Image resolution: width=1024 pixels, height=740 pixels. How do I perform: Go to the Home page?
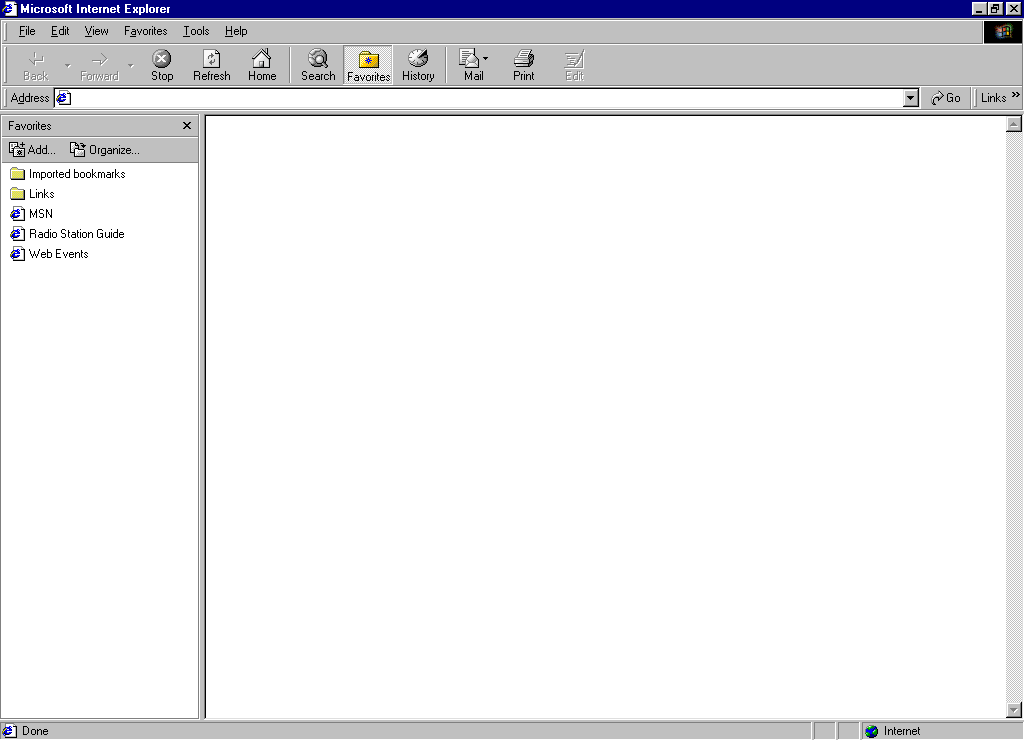tap(262, 65)
